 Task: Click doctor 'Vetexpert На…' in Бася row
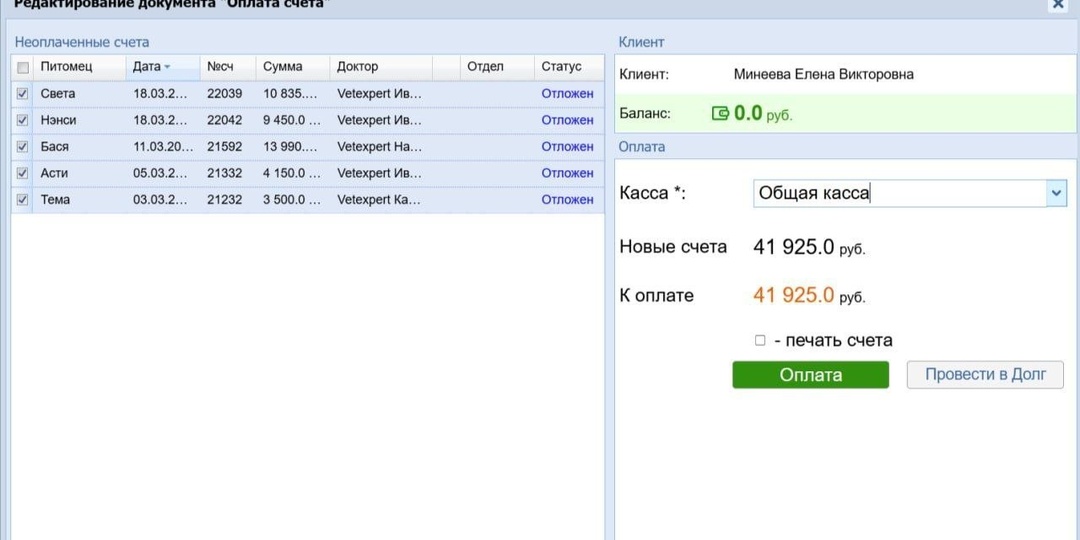click(380, 147)
